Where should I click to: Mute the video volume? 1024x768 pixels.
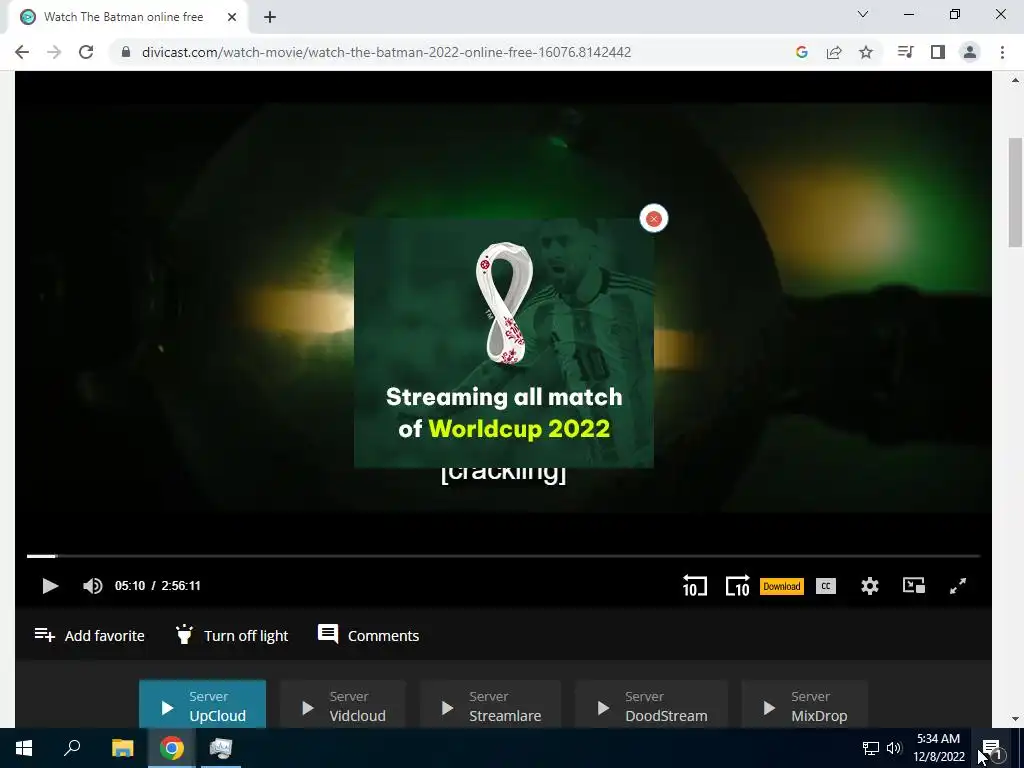[92, 586]
